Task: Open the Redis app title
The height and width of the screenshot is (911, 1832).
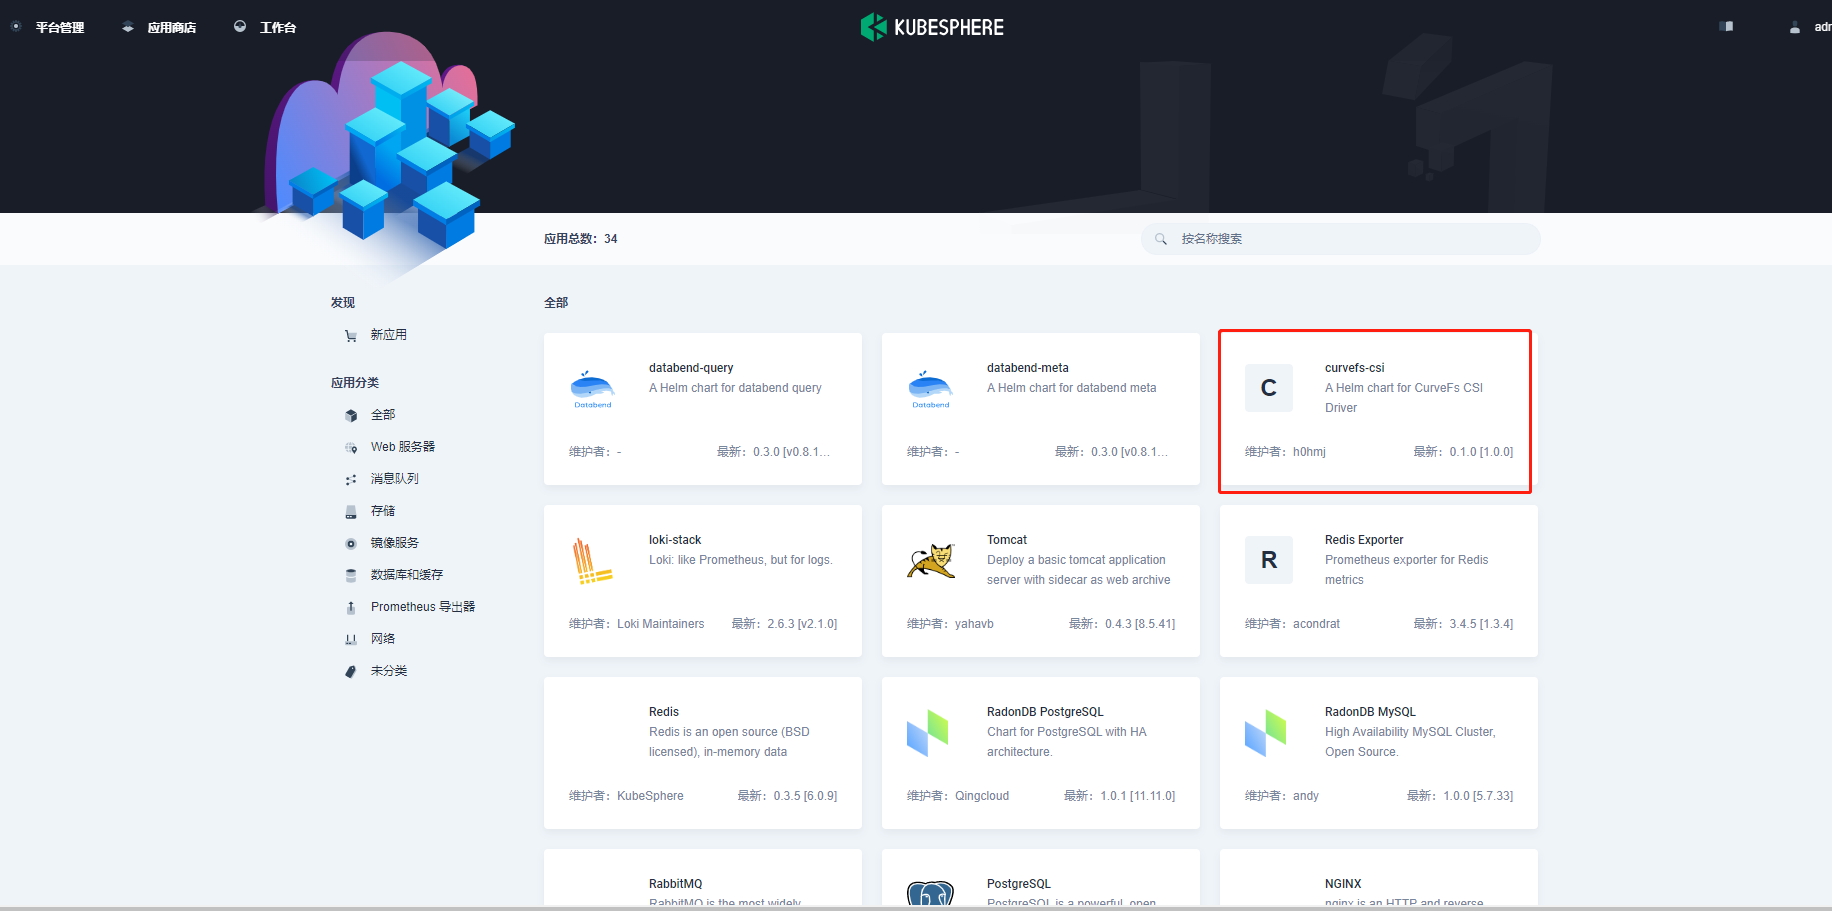Action: tap(664, 712)
